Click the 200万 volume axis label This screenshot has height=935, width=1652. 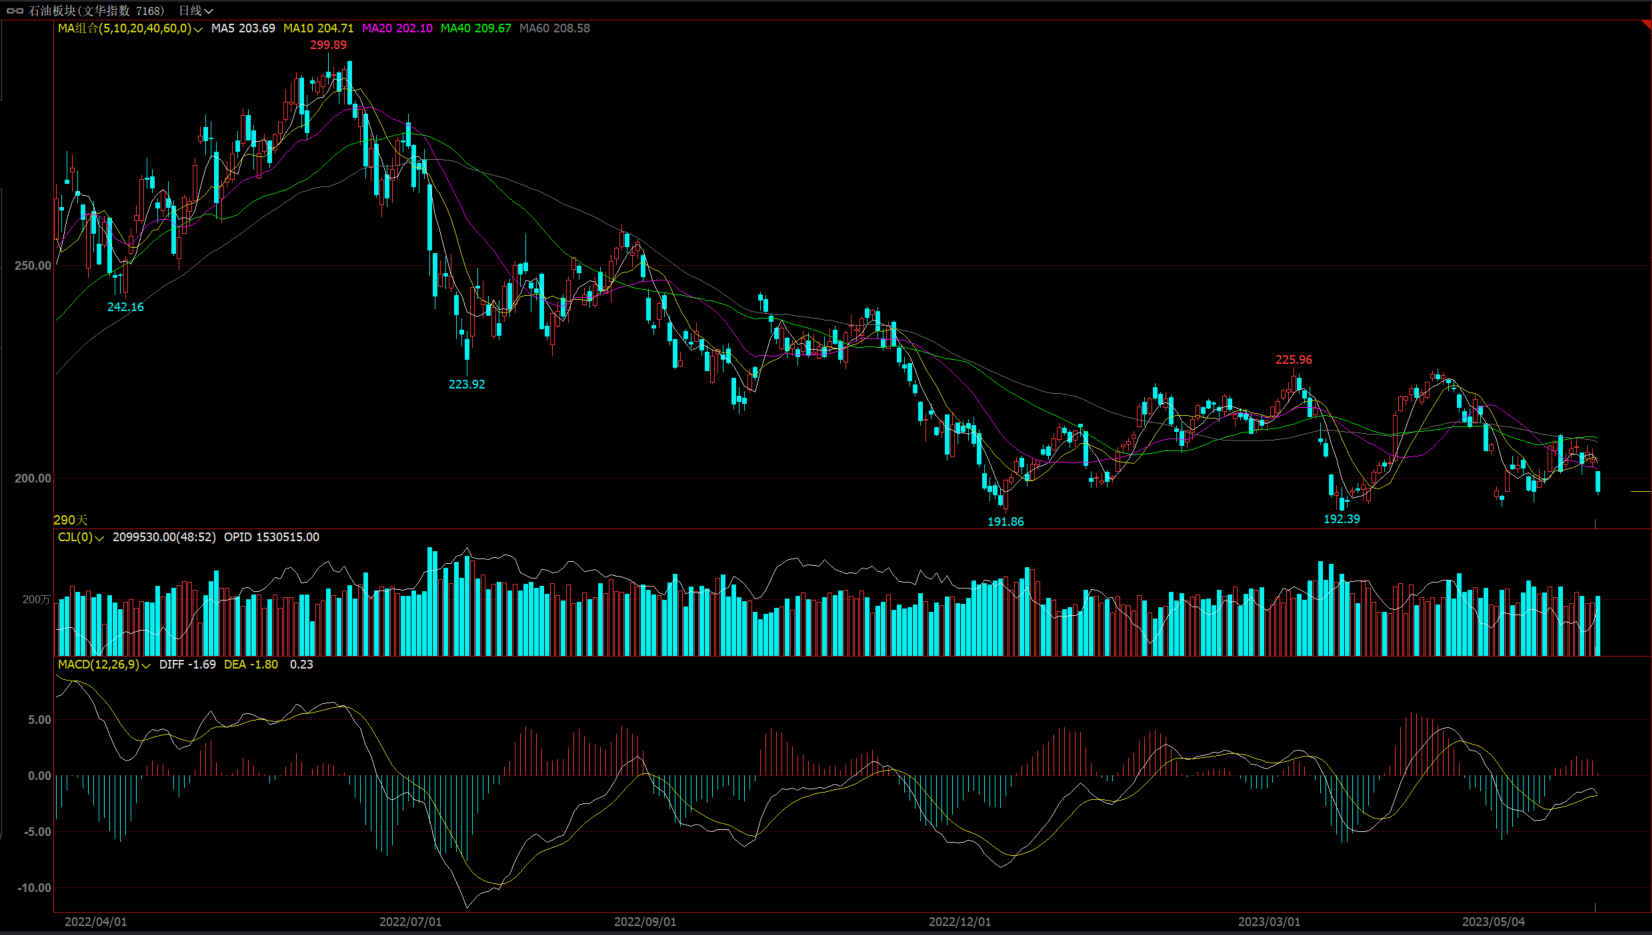[x=37, y=599]
